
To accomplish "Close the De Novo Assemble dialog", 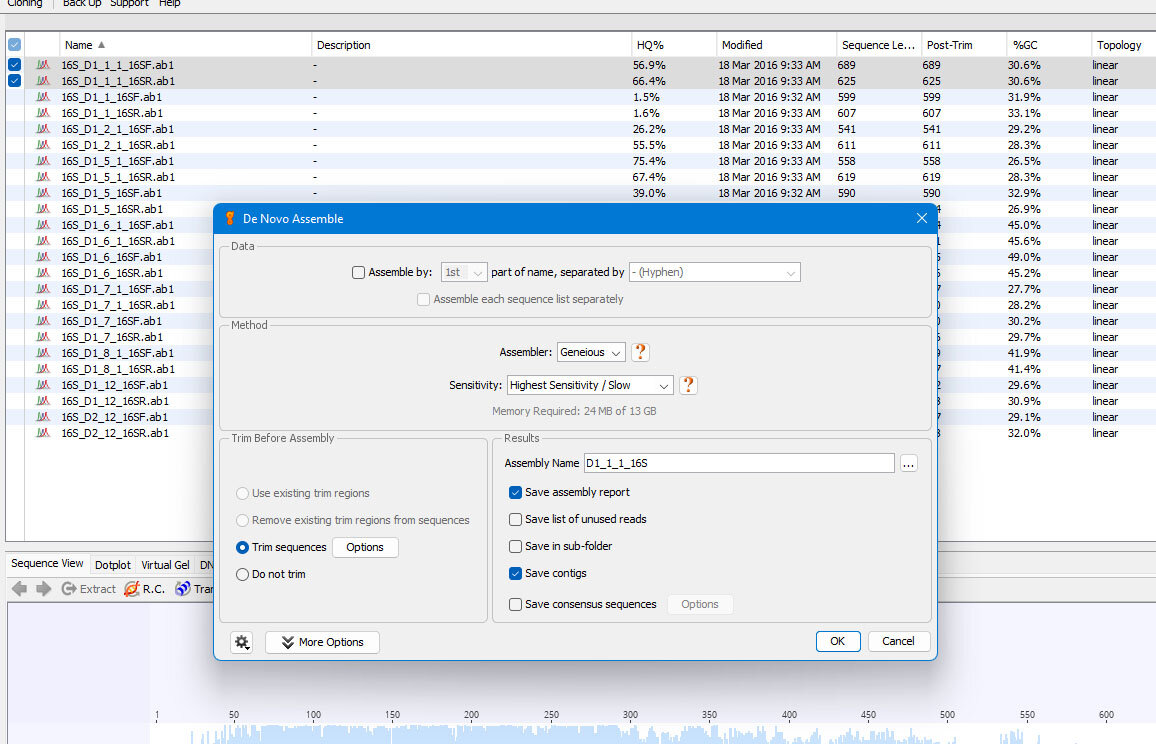I will point(922,218).
